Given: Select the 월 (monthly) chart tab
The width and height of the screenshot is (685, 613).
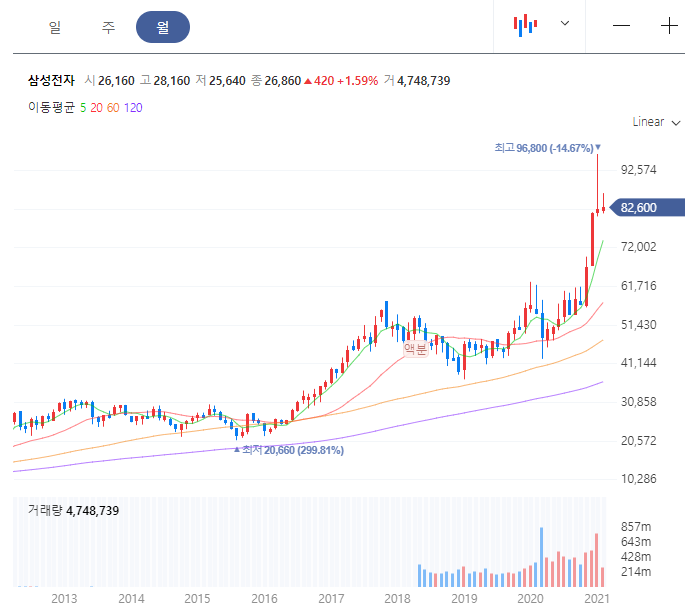Looking at the screenshot, I should coord(163,27).
